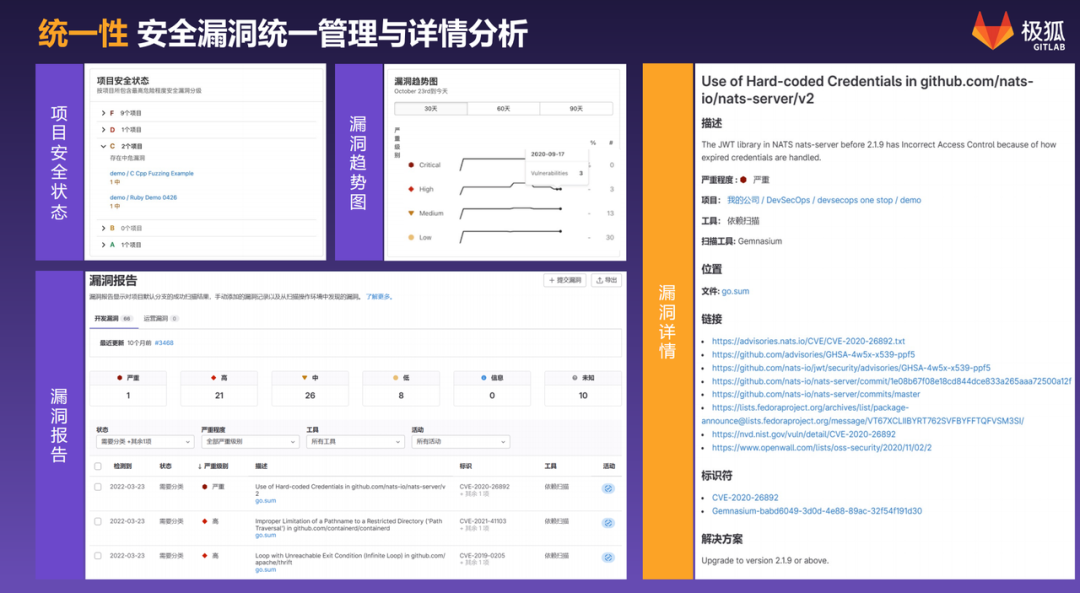Click CVE-2021-41103 identifier in table
The height and width of the screenshot is (593, 1080).
pos(483,521)
